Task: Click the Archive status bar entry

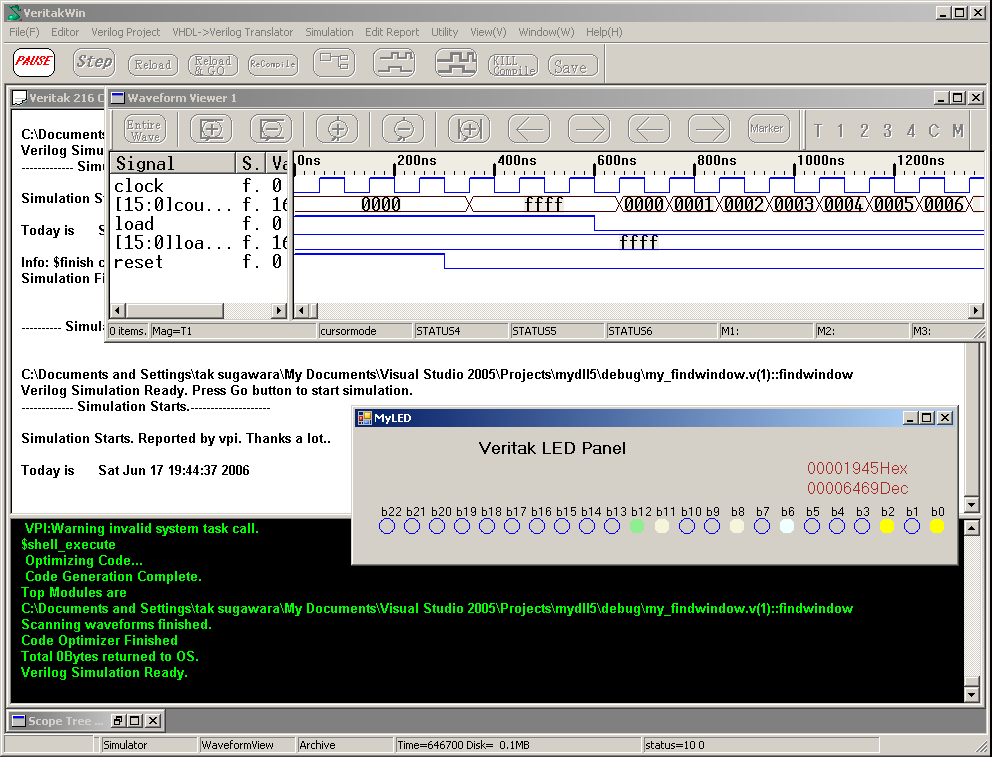Action: 345,745
